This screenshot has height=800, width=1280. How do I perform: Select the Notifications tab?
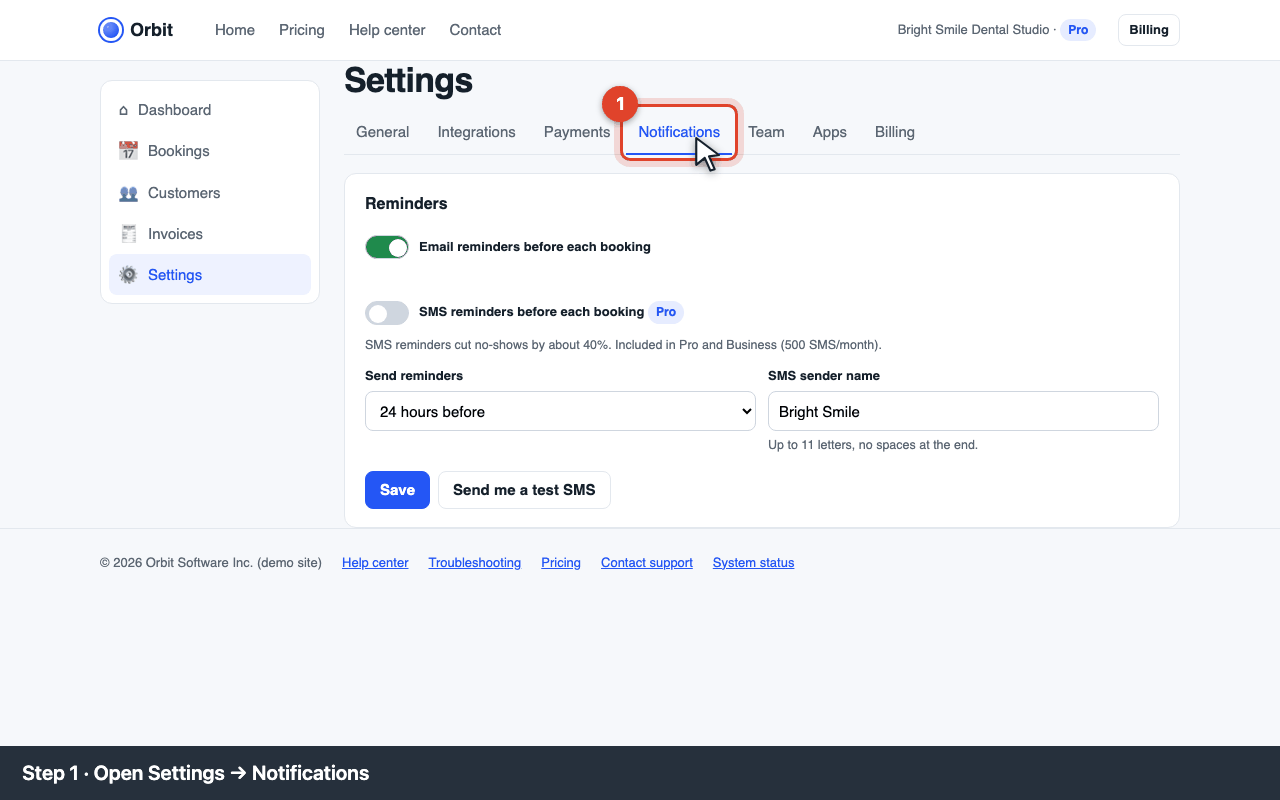click(x=679, y=132)
